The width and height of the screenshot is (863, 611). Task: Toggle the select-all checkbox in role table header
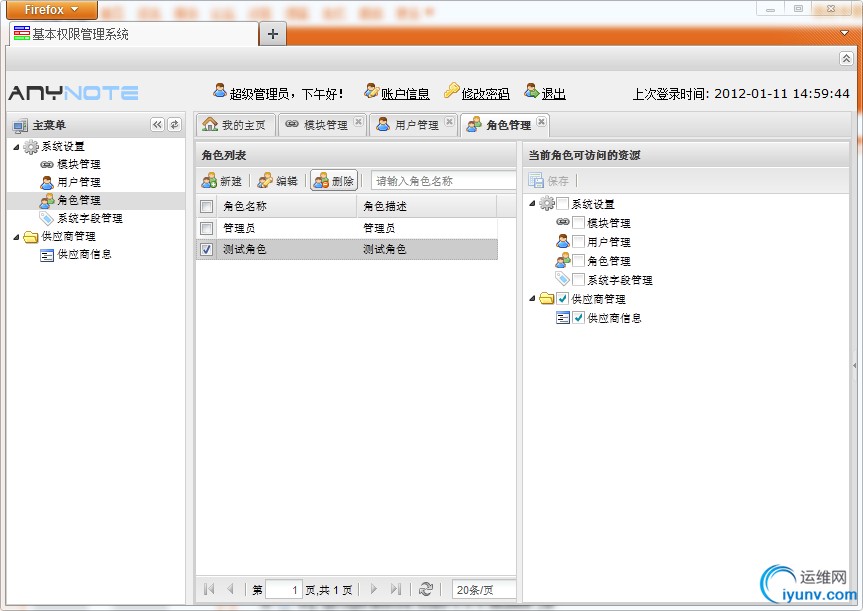pyautogui.click(x=206, y=206)
